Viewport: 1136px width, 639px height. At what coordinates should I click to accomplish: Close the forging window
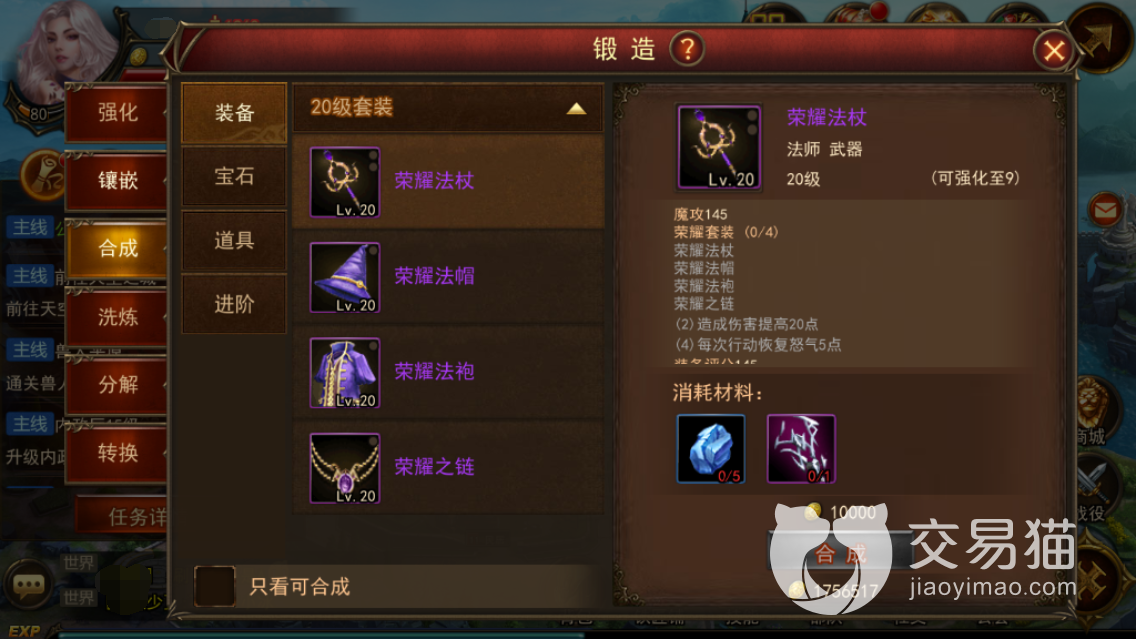pyautogui.click(x=1053, y=51)
